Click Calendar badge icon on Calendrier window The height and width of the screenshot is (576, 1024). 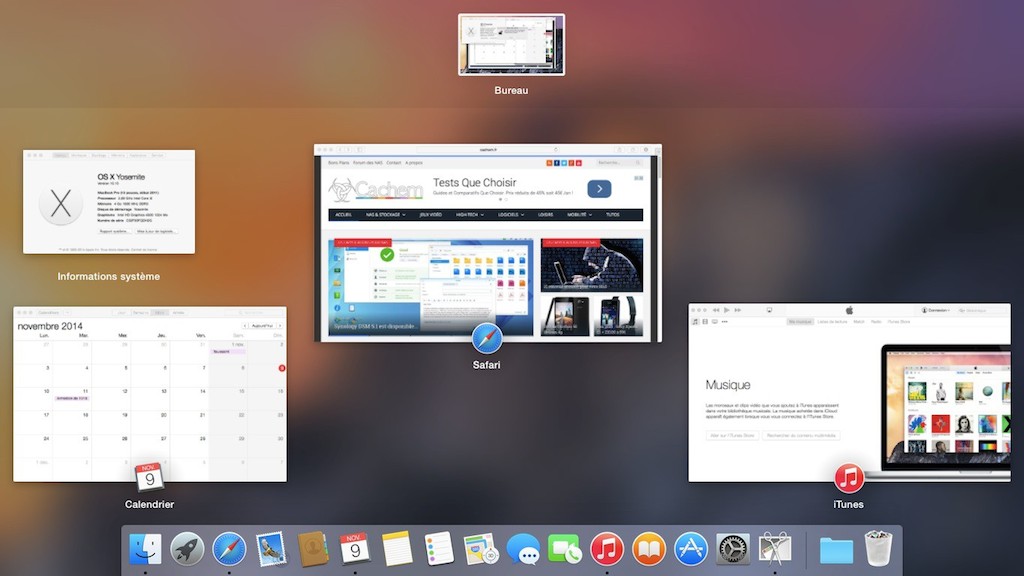tap(150, 477)
